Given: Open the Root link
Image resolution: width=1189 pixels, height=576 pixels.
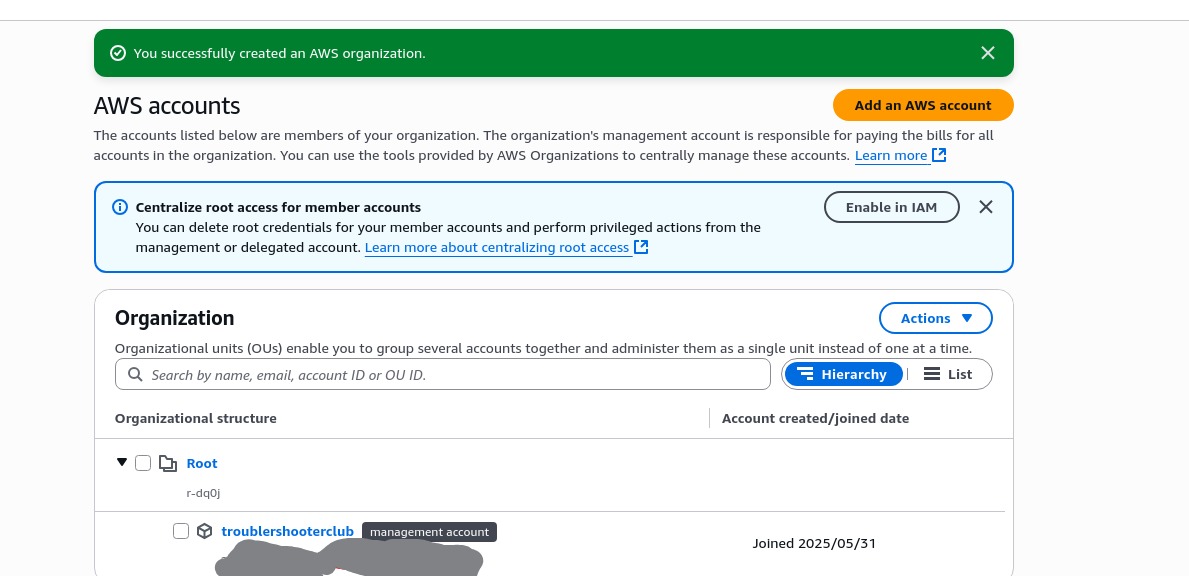Looking at the screenshot, I should pyautogui.click(x=202, y=463).
